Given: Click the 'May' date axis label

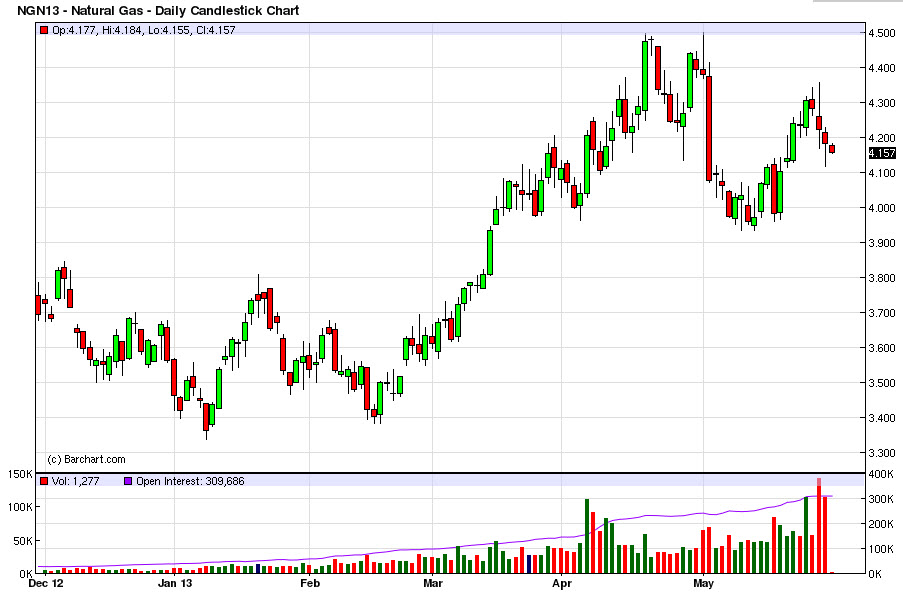Looking at the screenshot, I should point(704,583).
